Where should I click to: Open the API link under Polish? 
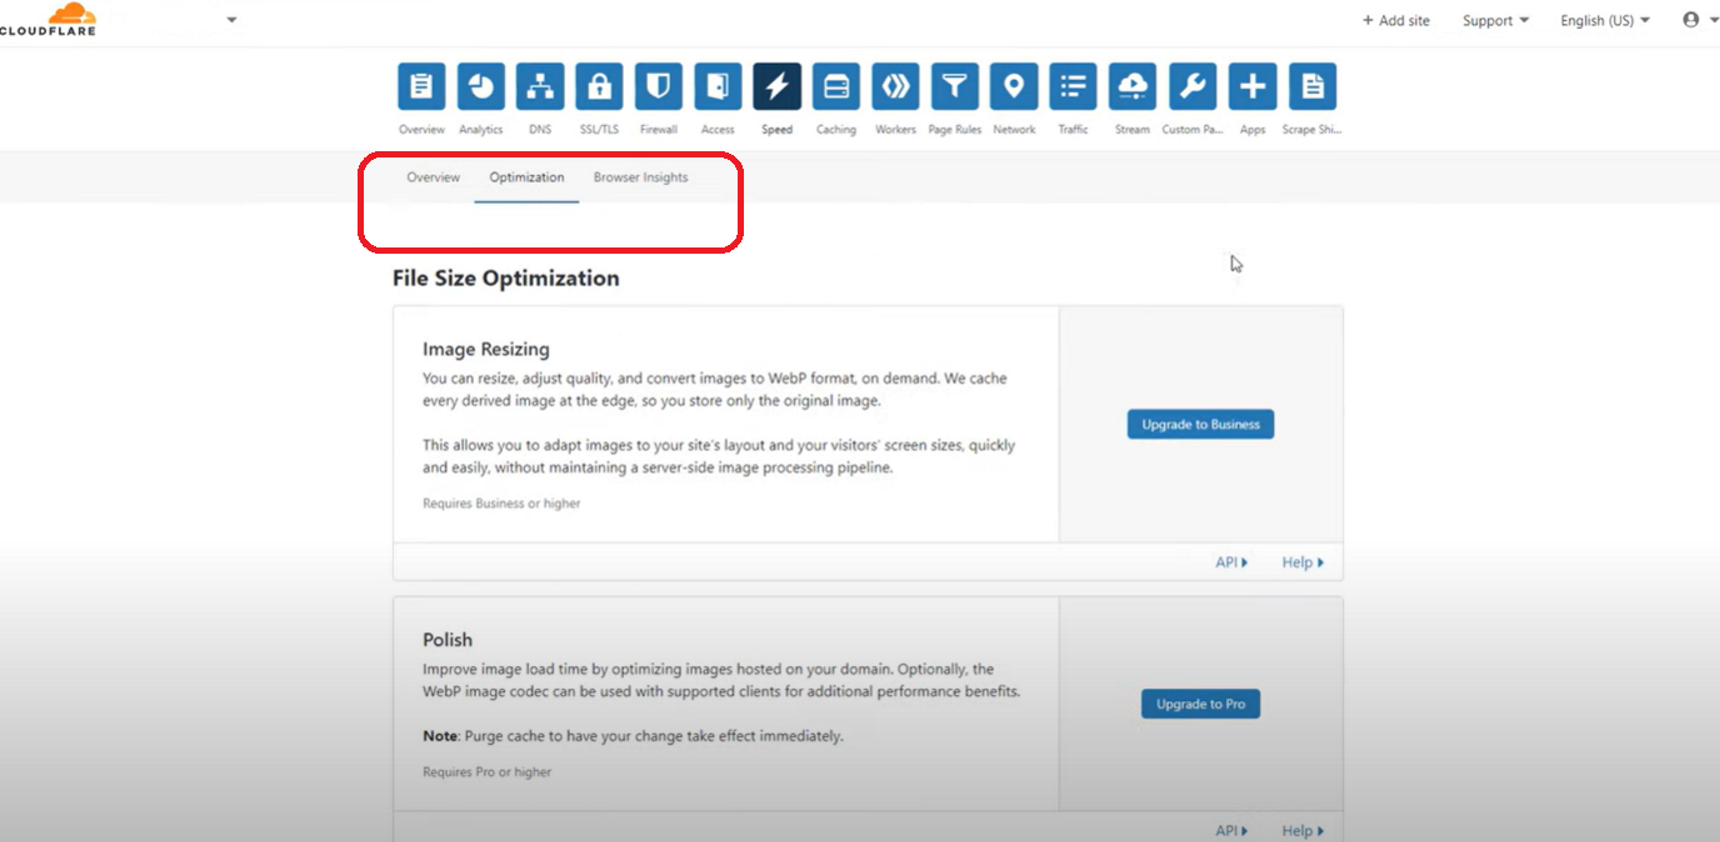pos(1231,831)
